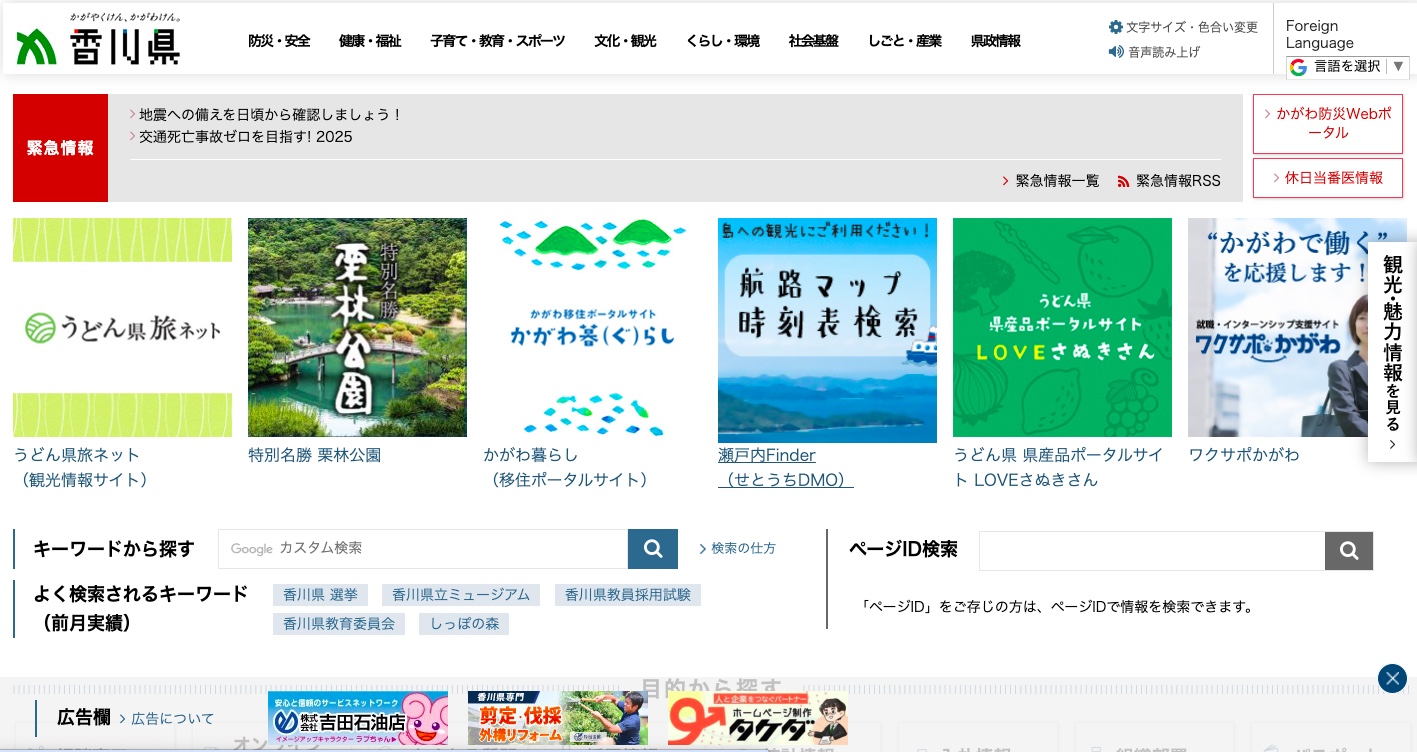This screenshot has height=752, width=1417.
Task: Open the 緊急情報一覧 link
Action: tap(1057, 181)
